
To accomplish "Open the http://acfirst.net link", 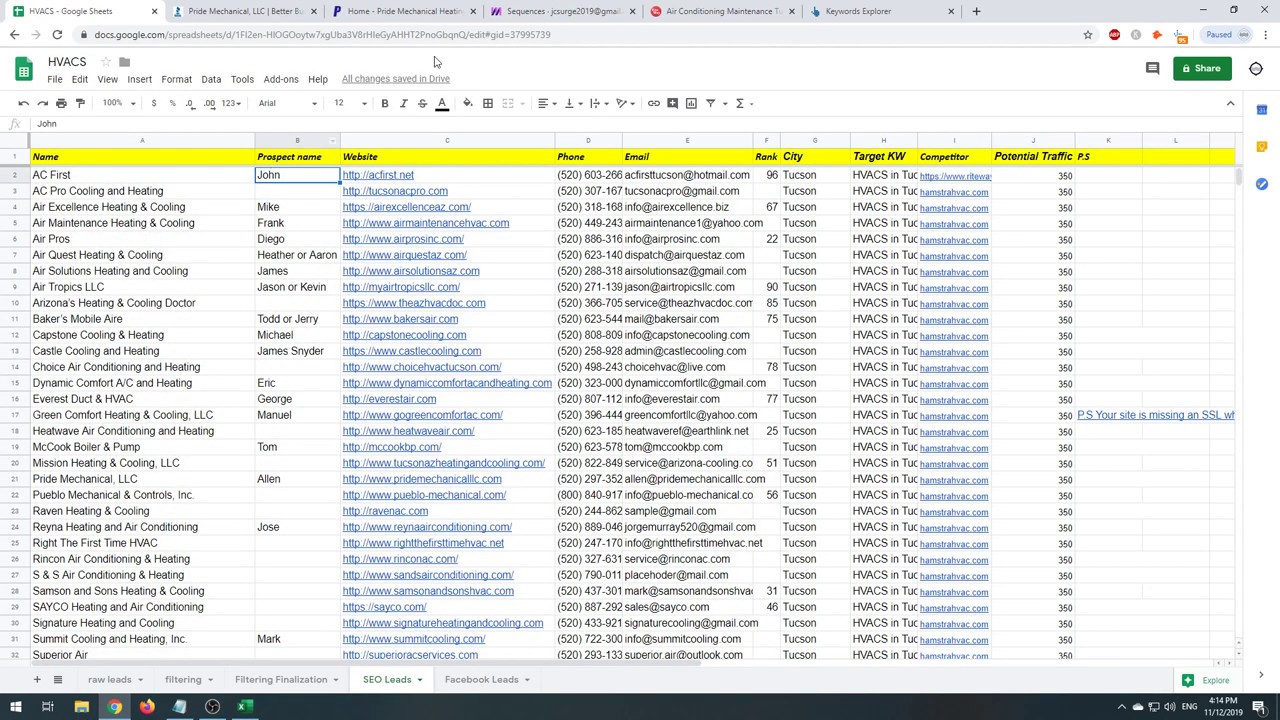I will point(378,175).
